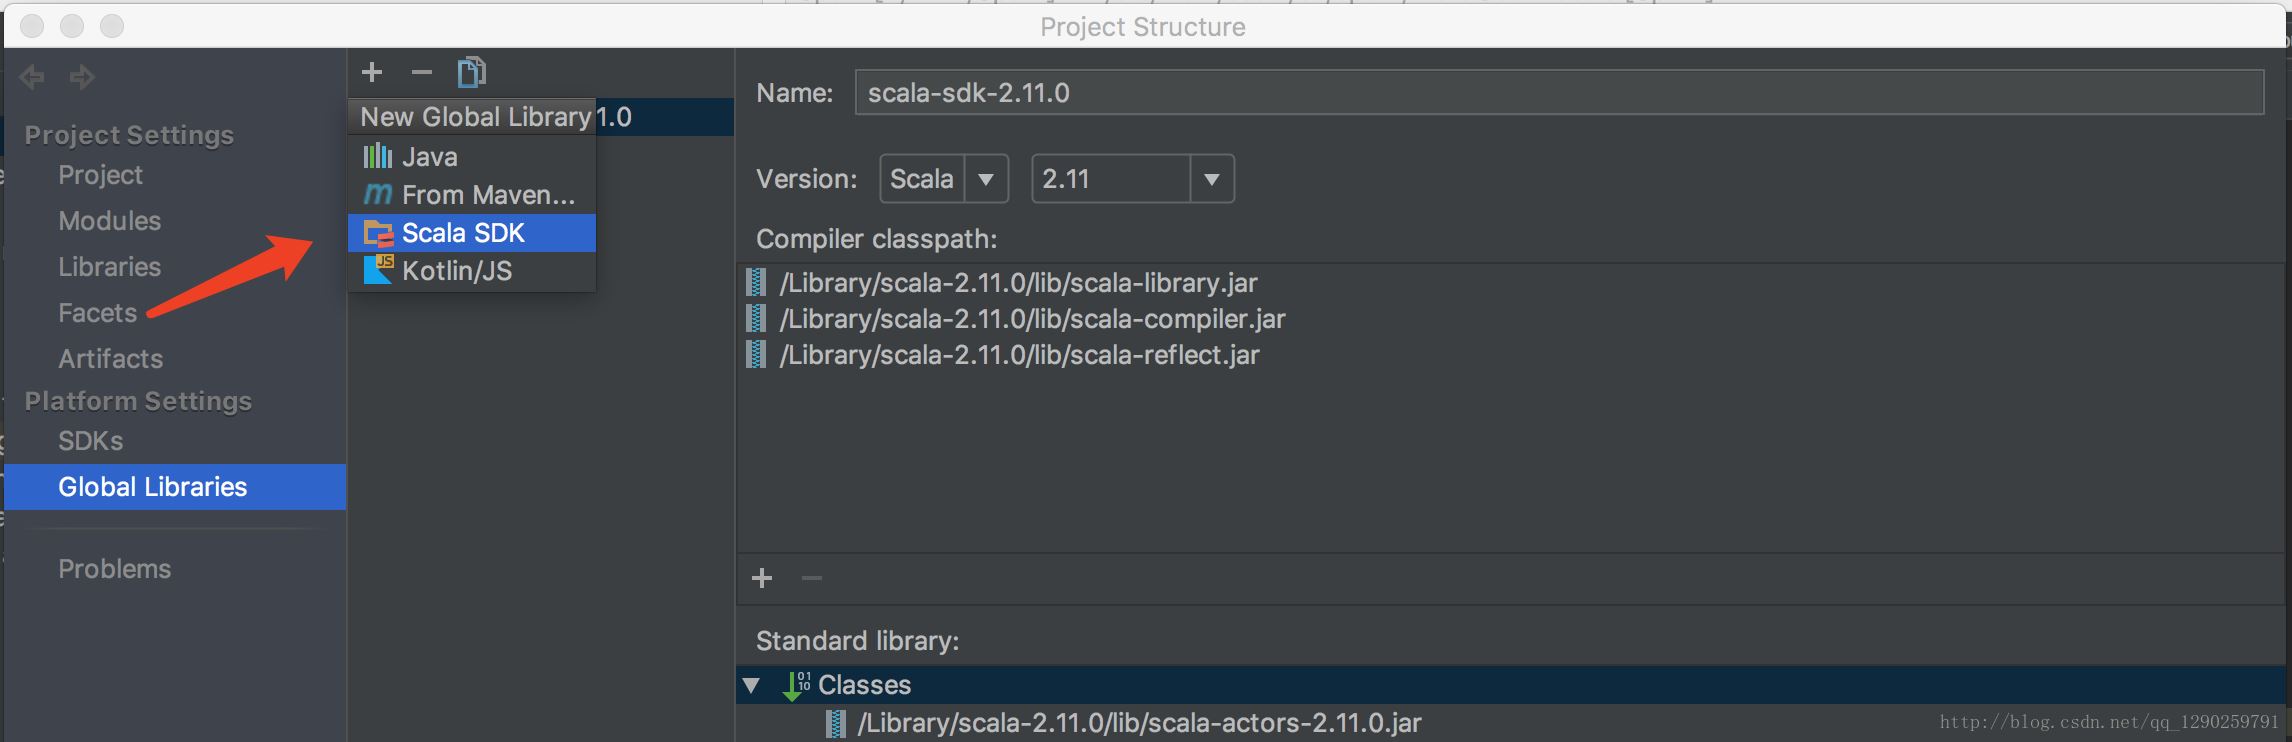This screenshot has width=2292, height=742.
Task: Click the copy library icon
Action: [472, 72]
